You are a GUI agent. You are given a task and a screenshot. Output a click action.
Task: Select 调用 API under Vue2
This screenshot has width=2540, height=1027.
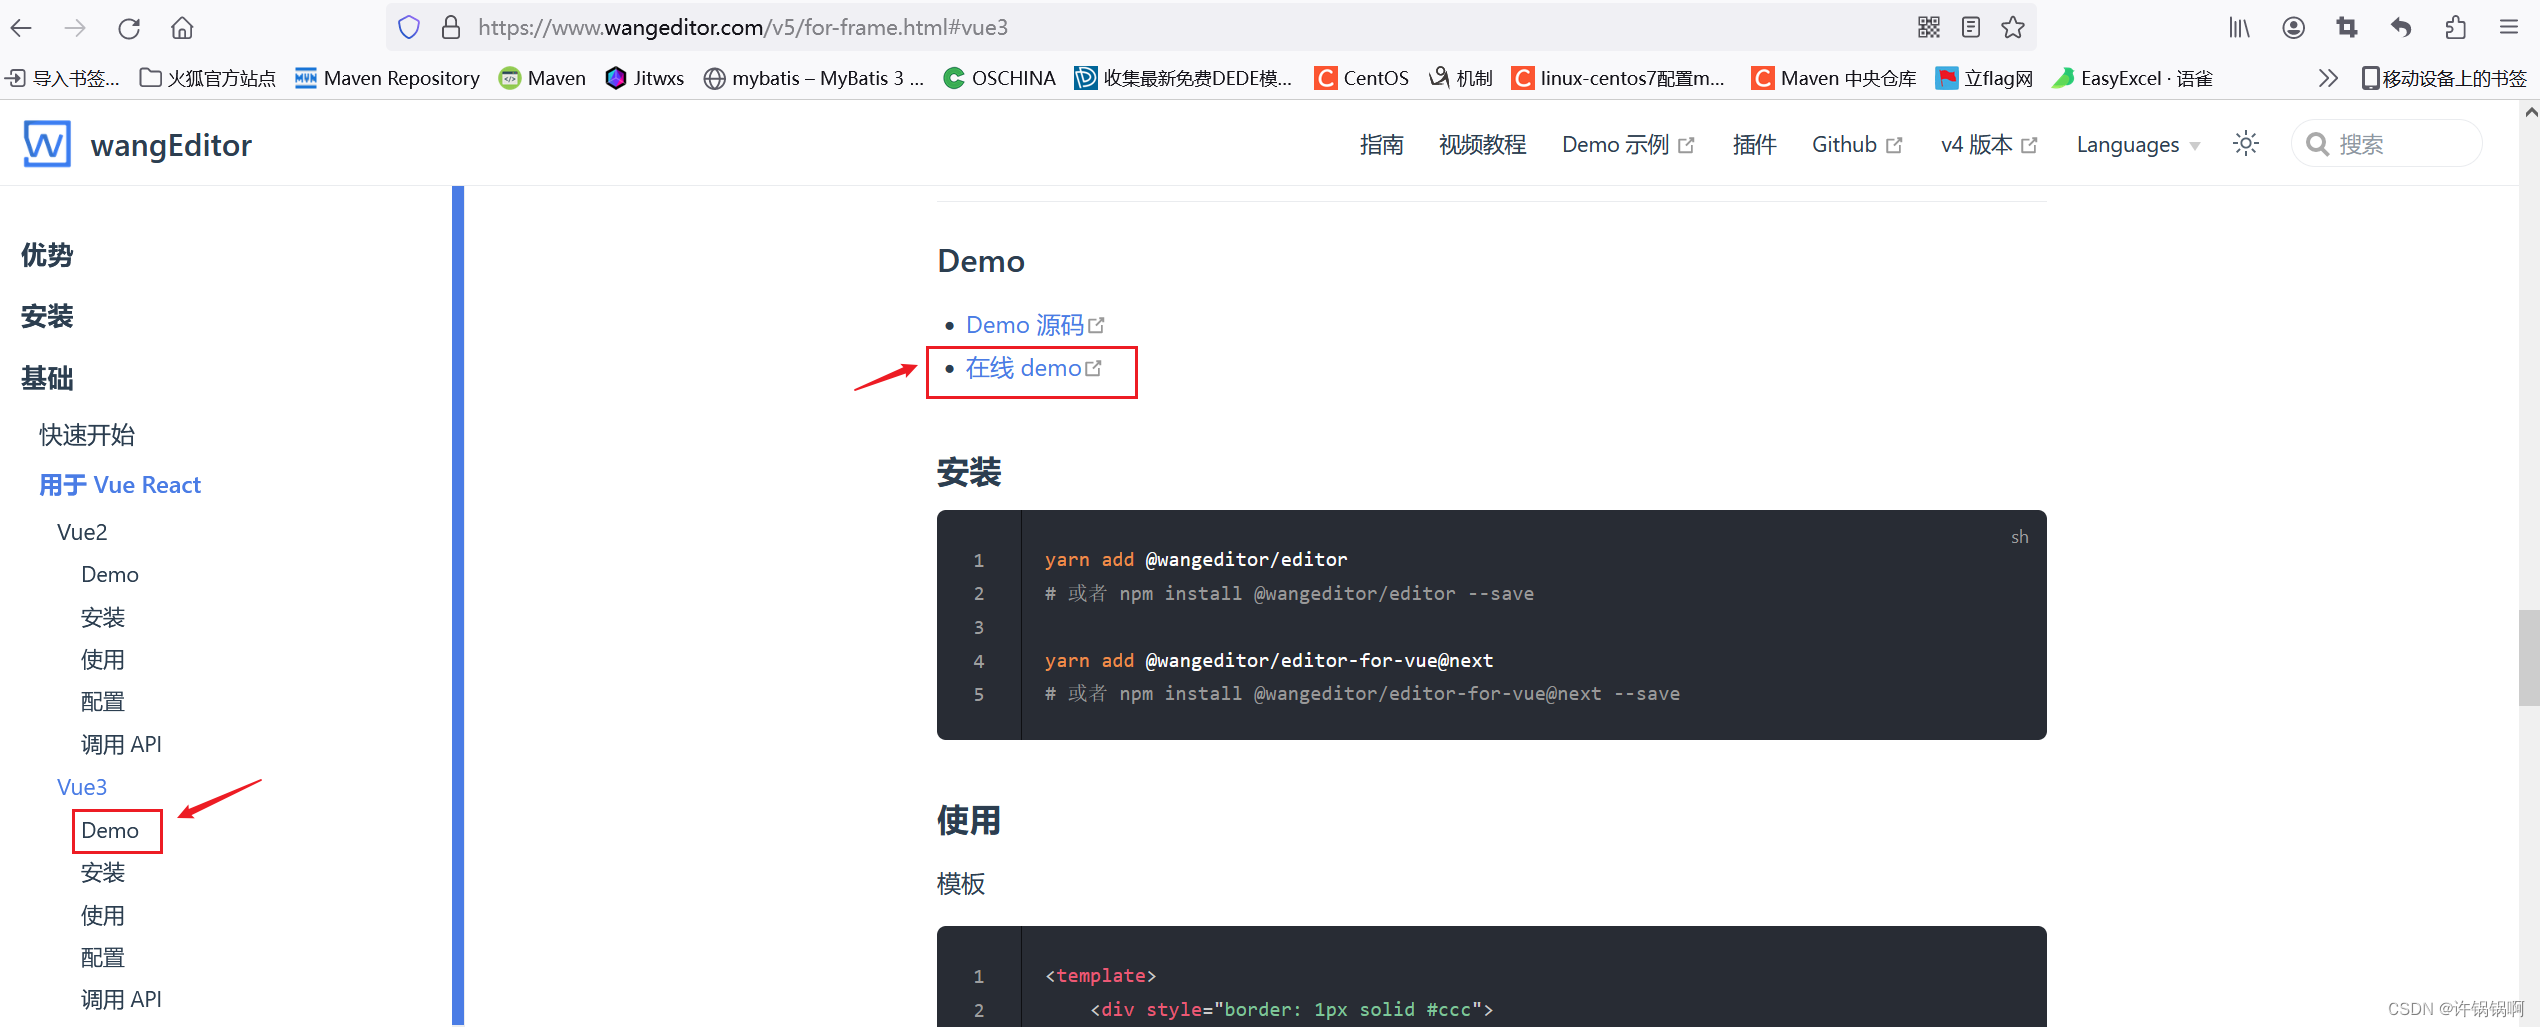point(121,744)
